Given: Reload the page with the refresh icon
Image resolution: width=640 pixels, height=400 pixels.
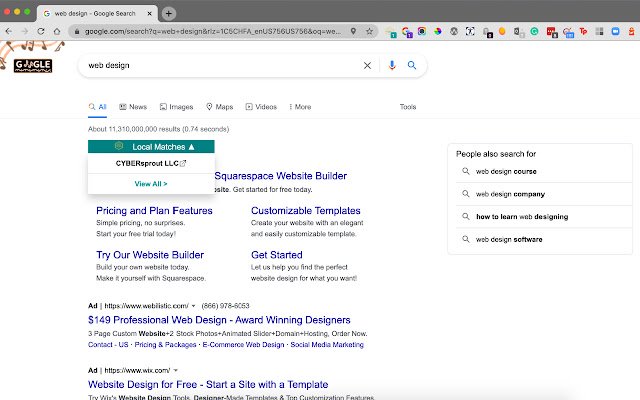Looking at the screenshot, I should [40, 31].
